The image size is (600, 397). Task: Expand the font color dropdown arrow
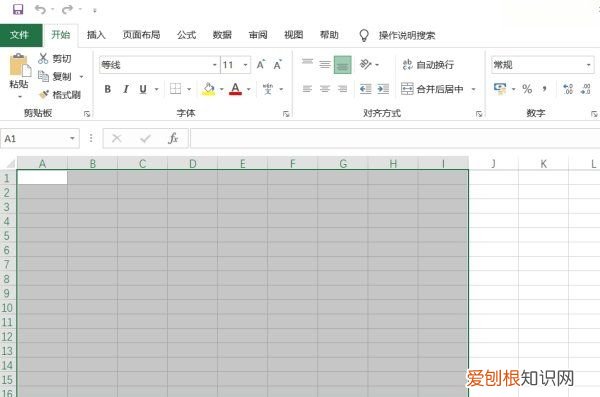click(249, 90)
